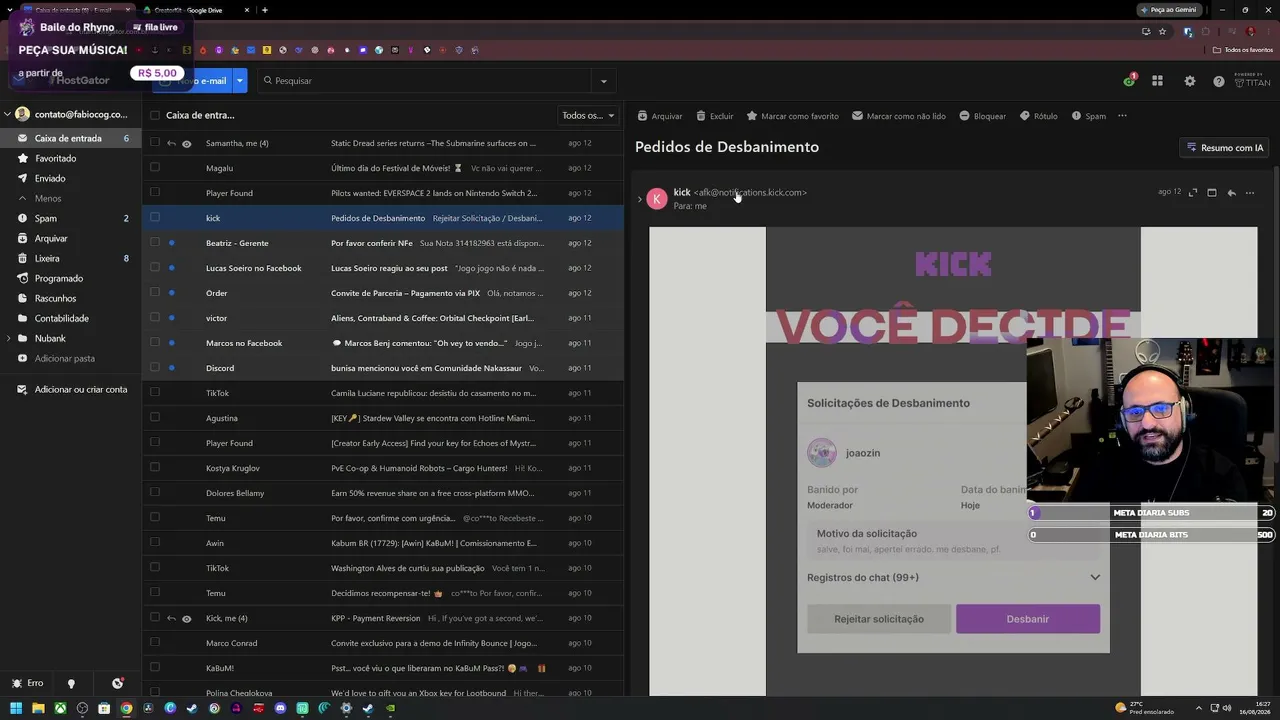The width and height of the screenshot is (1280, 720).
Task: Open the apps grid icon in top bar
Action: click(1157, 81)
